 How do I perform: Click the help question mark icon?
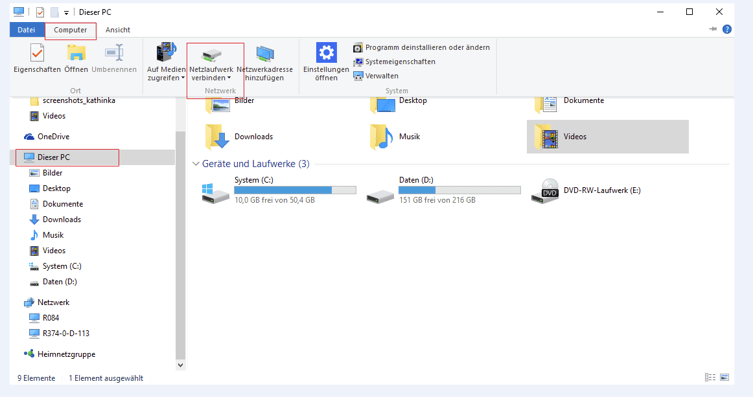(x=727, y=29)
